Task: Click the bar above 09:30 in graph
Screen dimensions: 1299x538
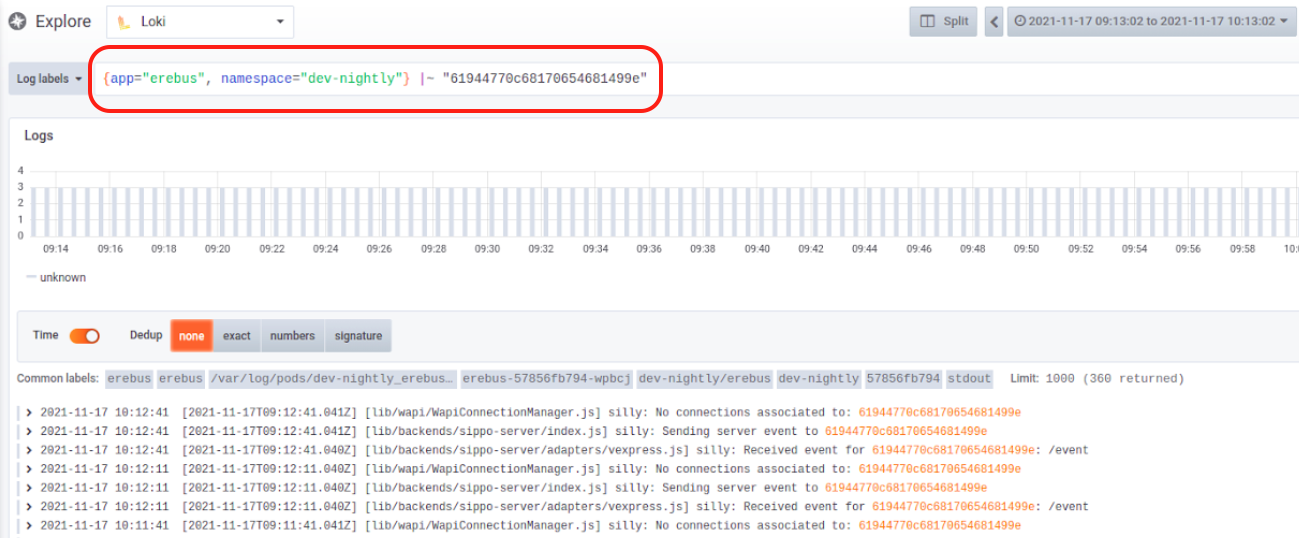Action: click(487, 211)
